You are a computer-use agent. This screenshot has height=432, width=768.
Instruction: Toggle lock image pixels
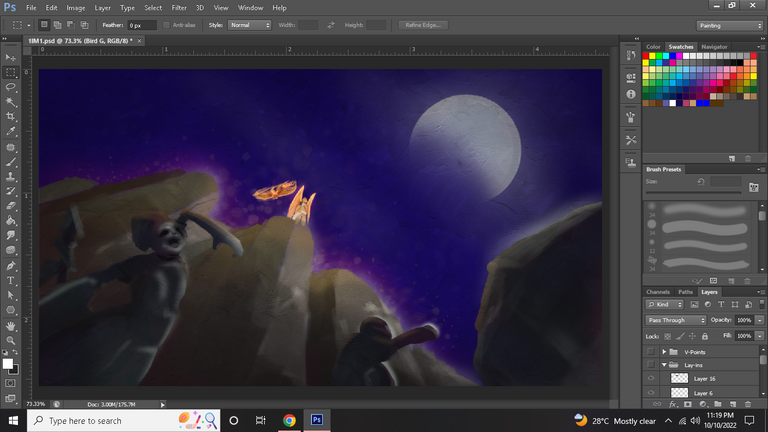[680, 336]
